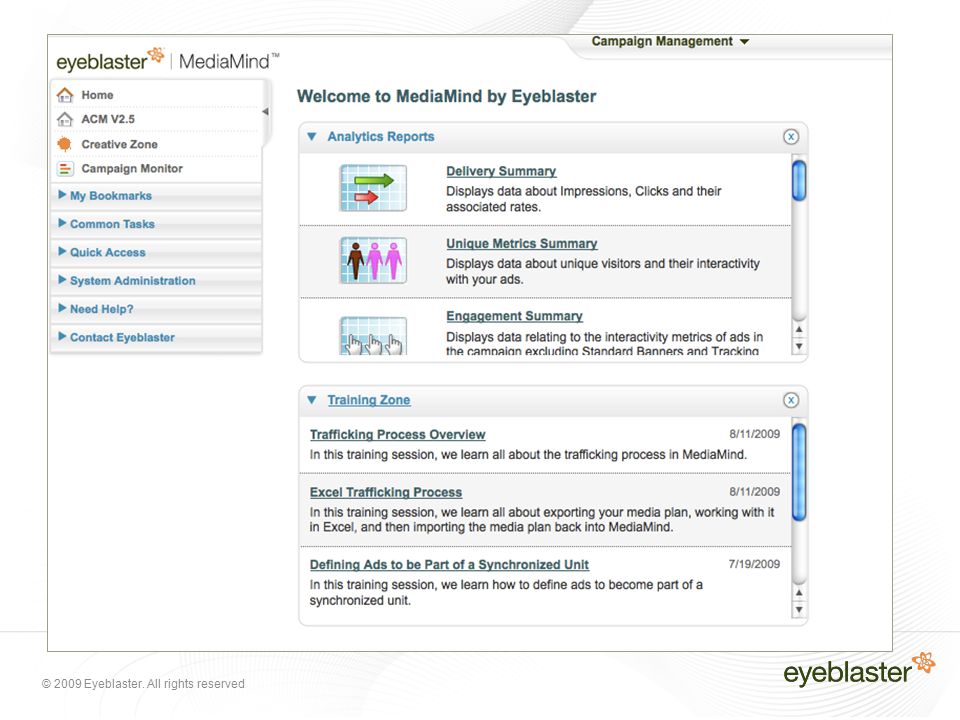Open Creative Zone from the sidebar

coord(119,144)
